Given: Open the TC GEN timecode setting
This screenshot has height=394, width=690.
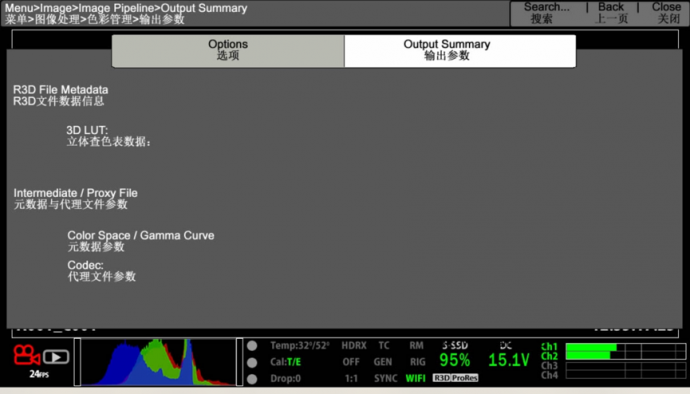Looking at the screenshot, I should click(x=383, y=354).
